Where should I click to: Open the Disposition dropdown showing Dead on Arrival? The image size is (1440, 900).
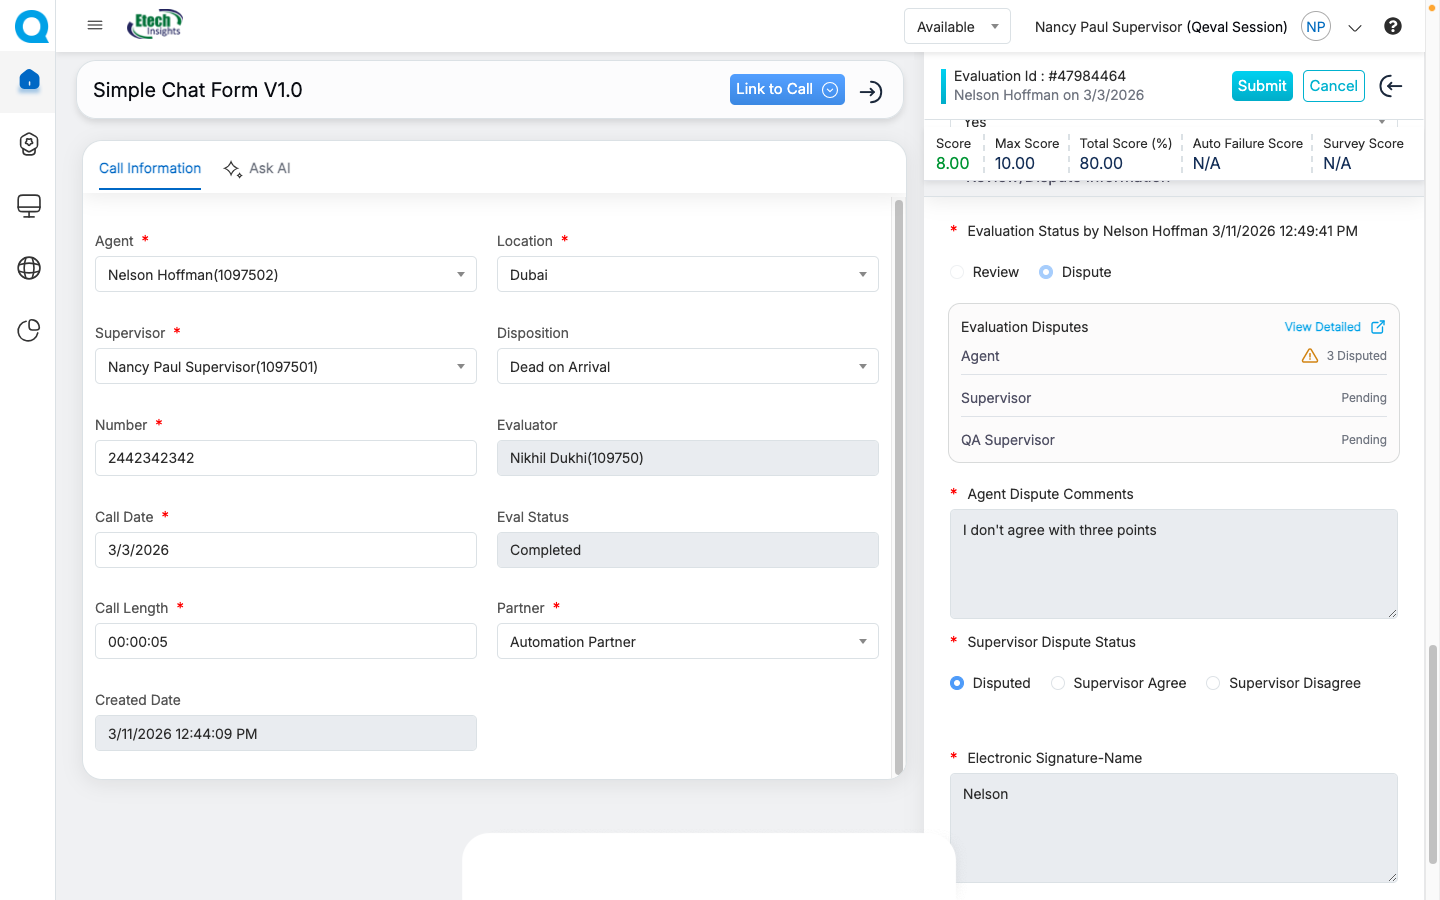687,367
